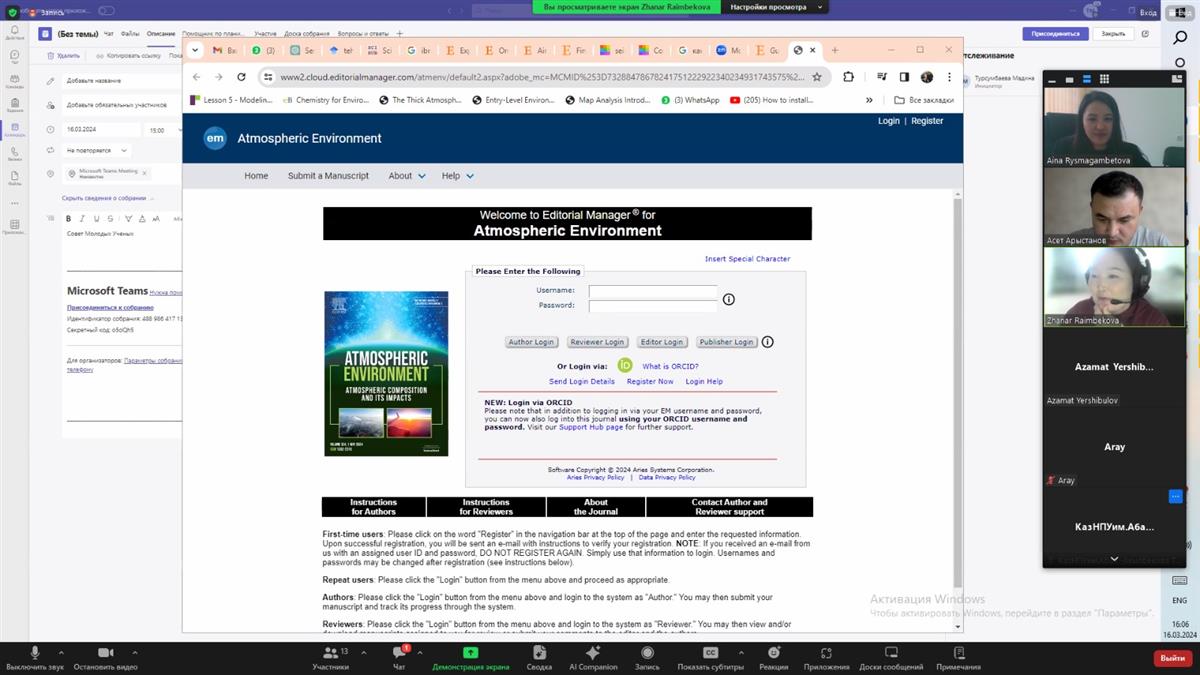
Task: Toggle the show captions CC button
Action: click(710, 653)
